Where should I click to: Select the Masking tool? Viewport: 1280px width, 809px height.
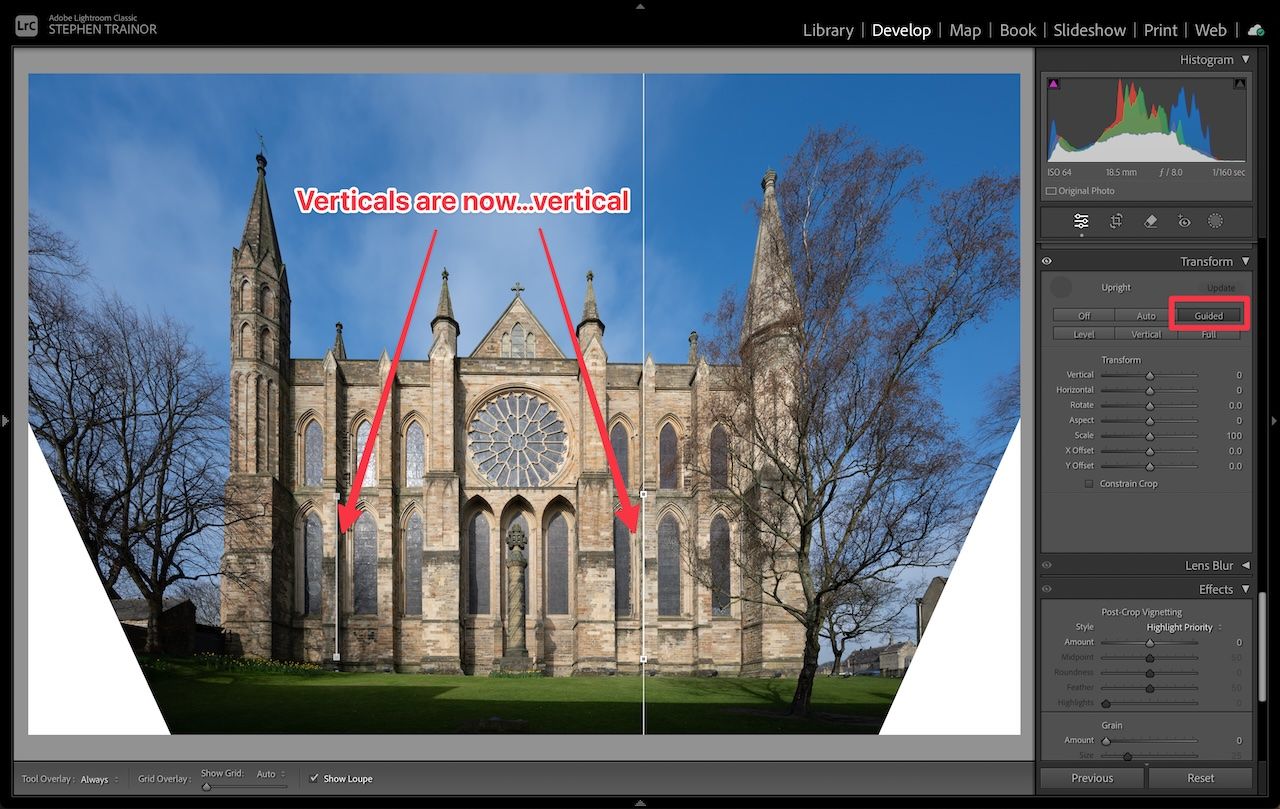pos(1215,221)
